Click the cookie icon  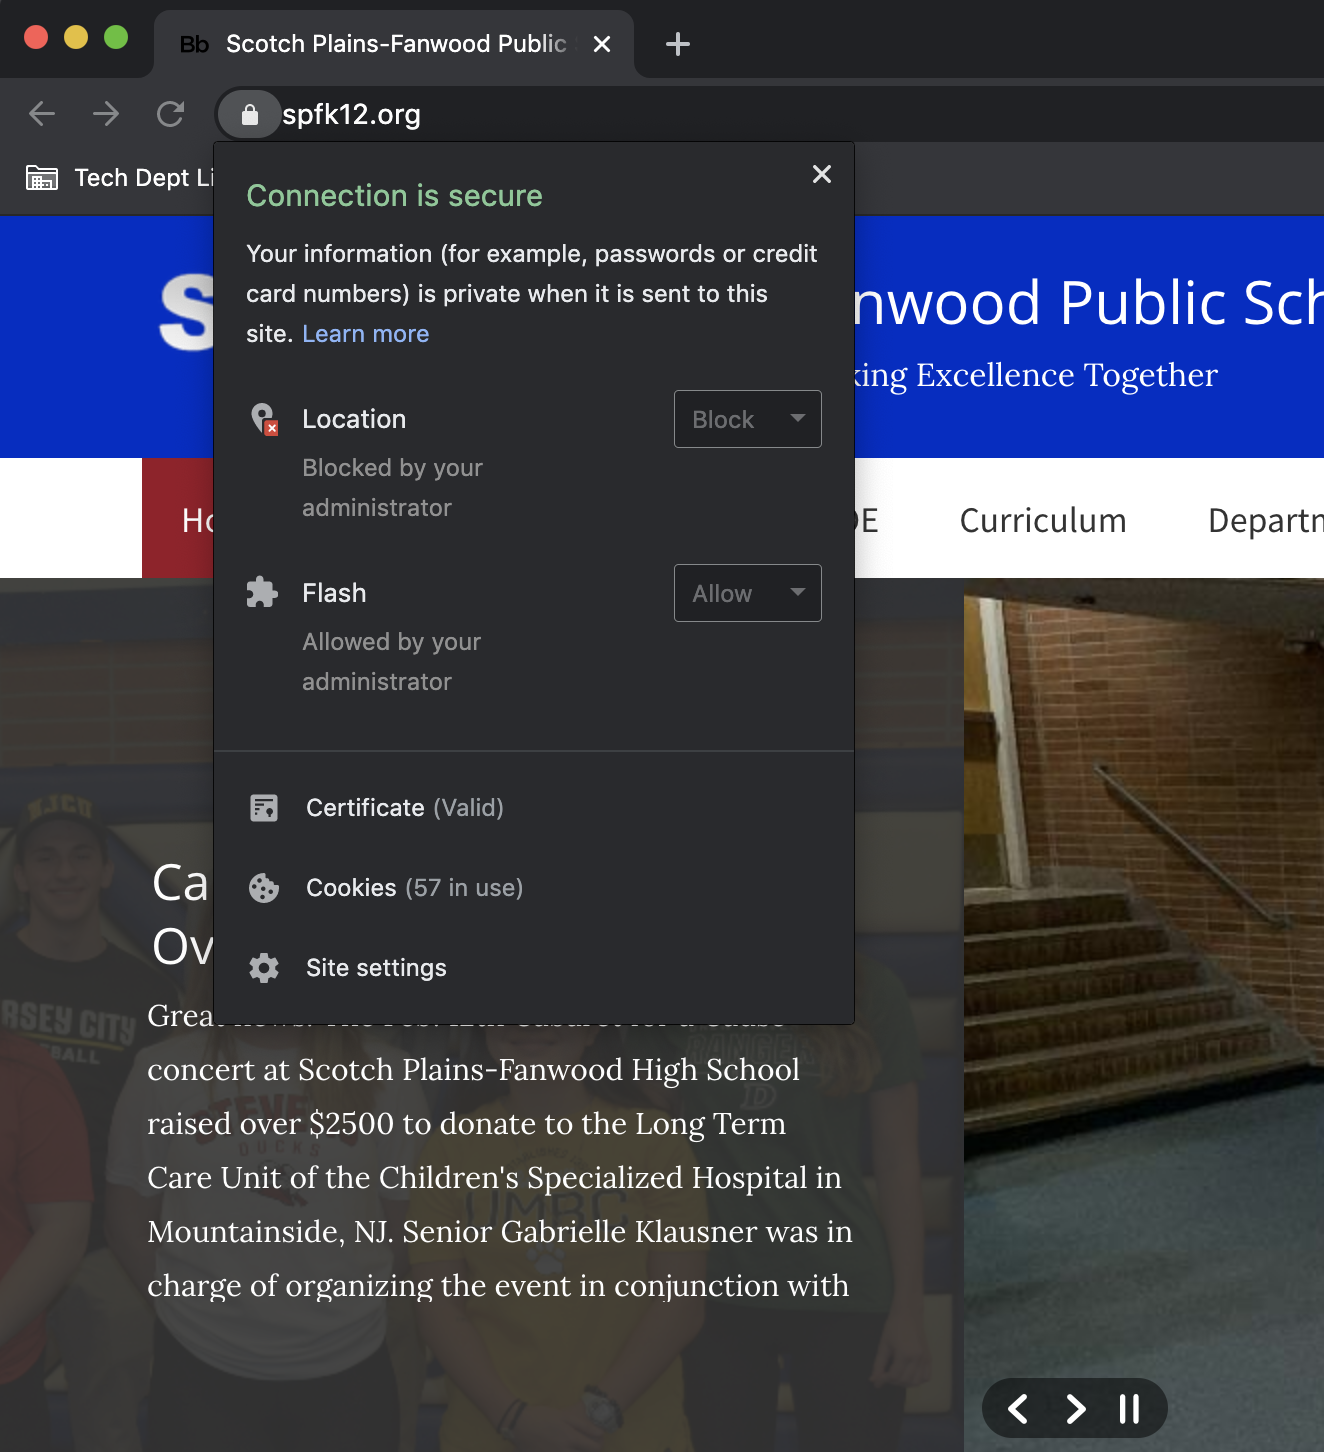[264, 888]
